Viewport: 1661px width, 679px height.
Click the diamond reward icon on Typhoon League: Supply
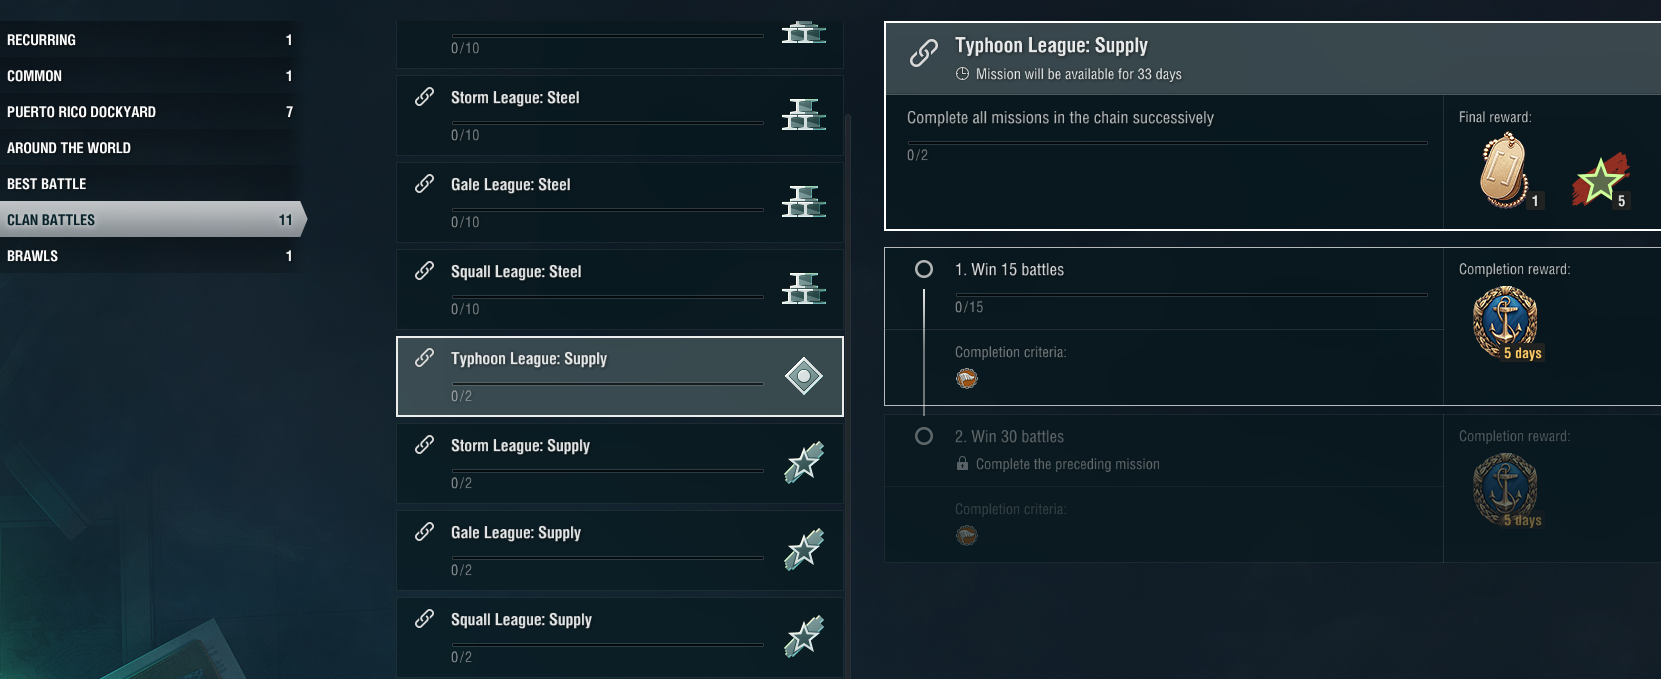[803, 376]
